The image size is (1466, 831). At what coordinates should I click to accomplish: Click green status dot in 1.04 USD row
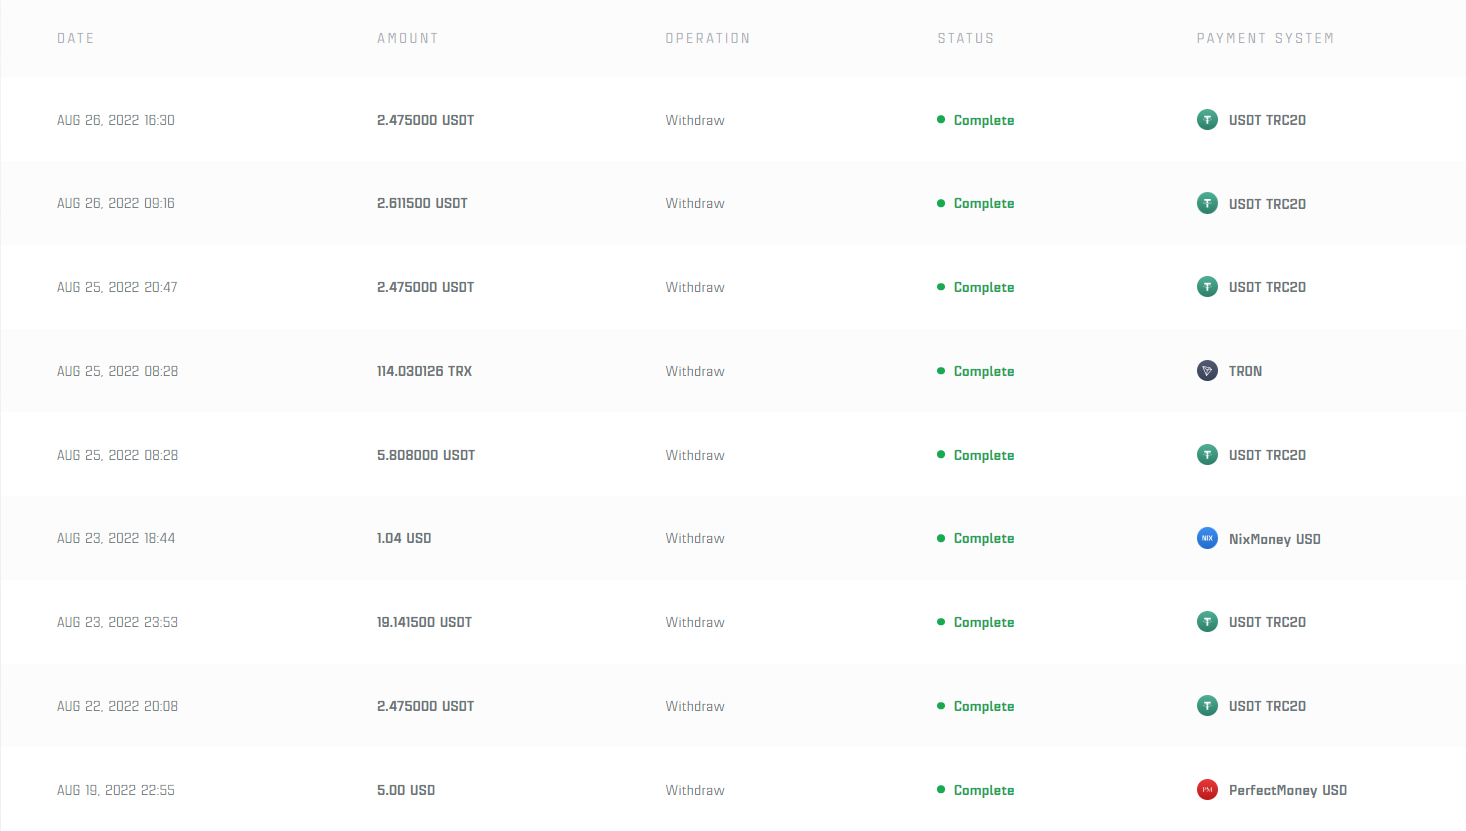click(941, 538)
